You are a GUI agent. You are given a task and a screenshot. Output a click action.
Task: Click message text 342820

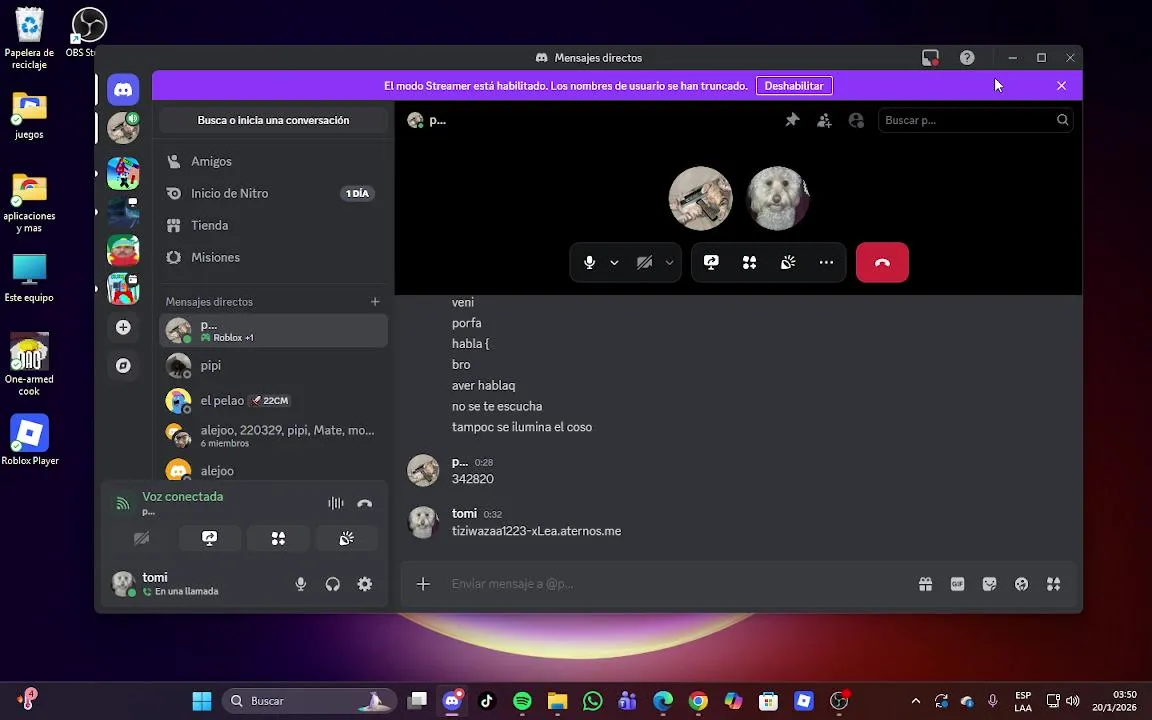click(472, 479)
